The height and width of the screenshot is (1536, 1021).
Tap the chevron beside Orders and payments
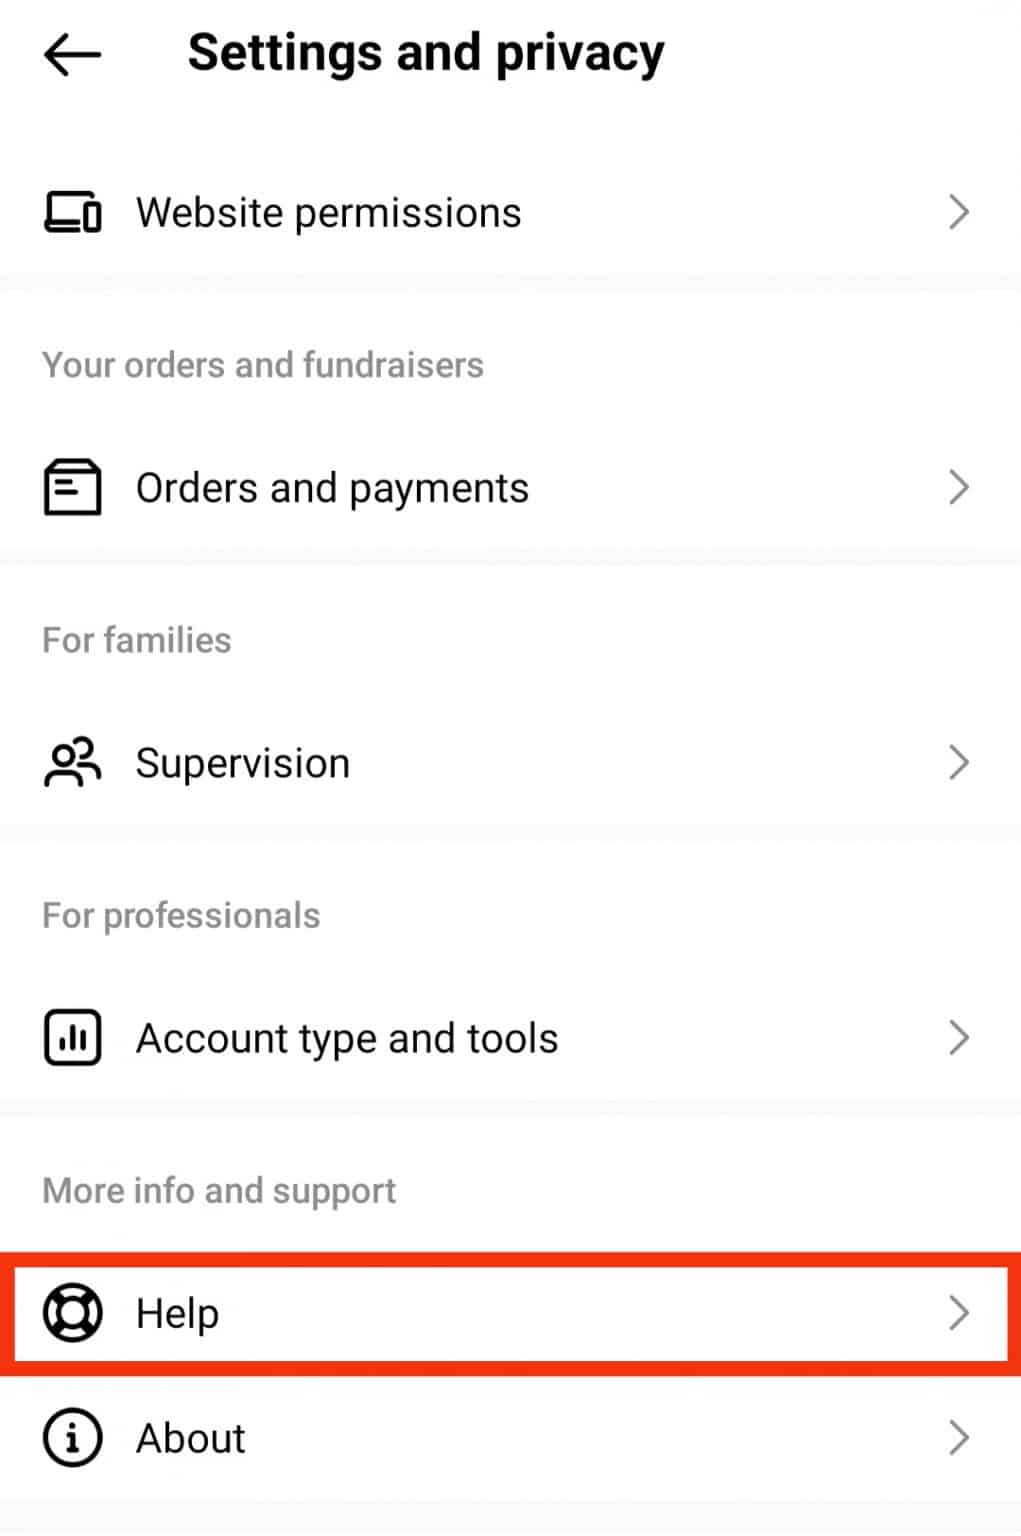(x=958, y=487)
